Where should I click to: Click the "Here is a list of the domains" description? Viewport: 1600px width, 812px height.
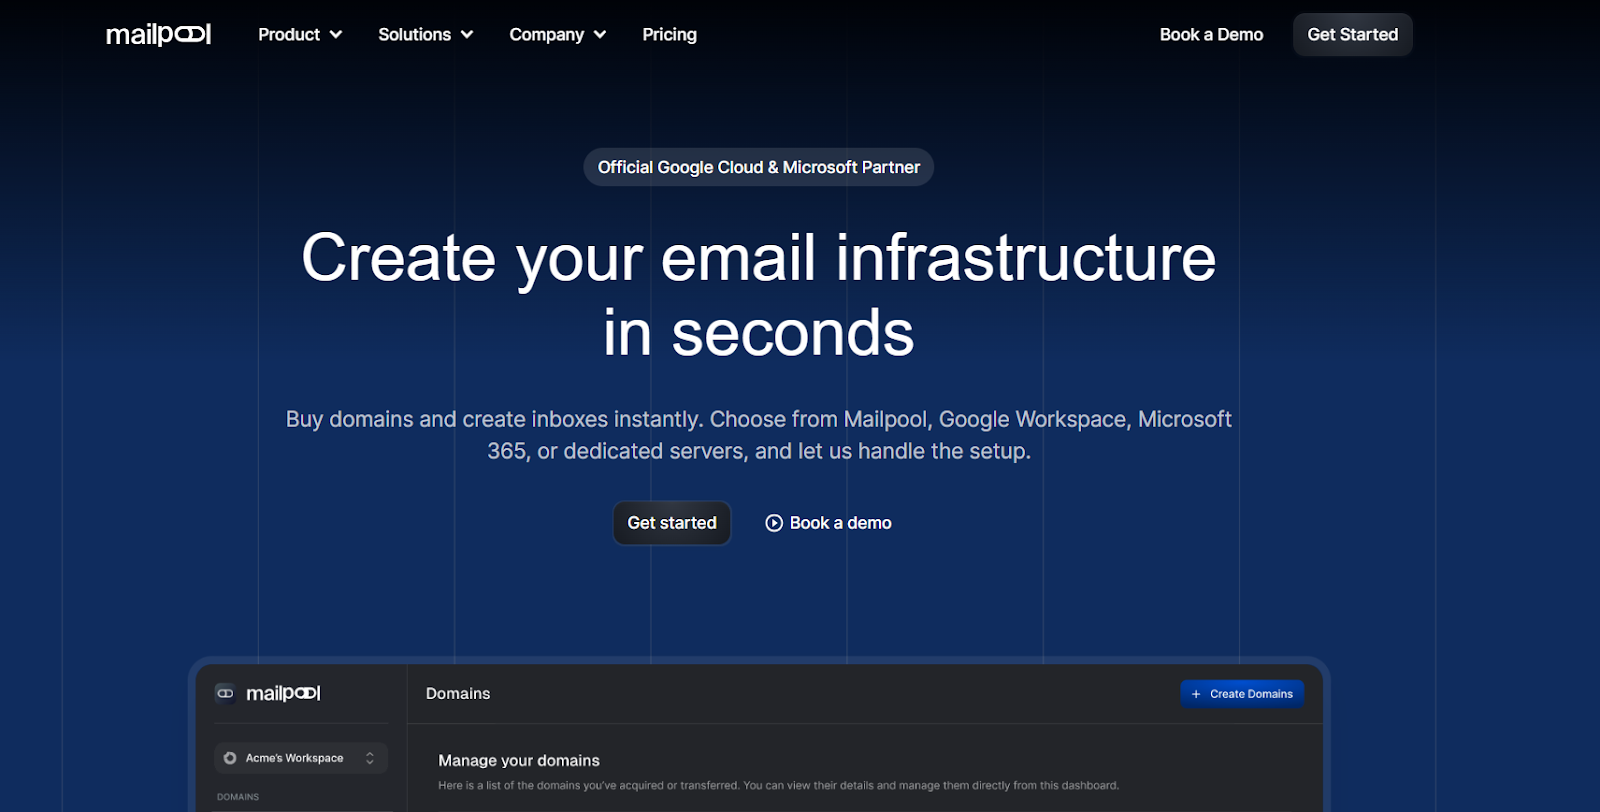click(778, 786)
